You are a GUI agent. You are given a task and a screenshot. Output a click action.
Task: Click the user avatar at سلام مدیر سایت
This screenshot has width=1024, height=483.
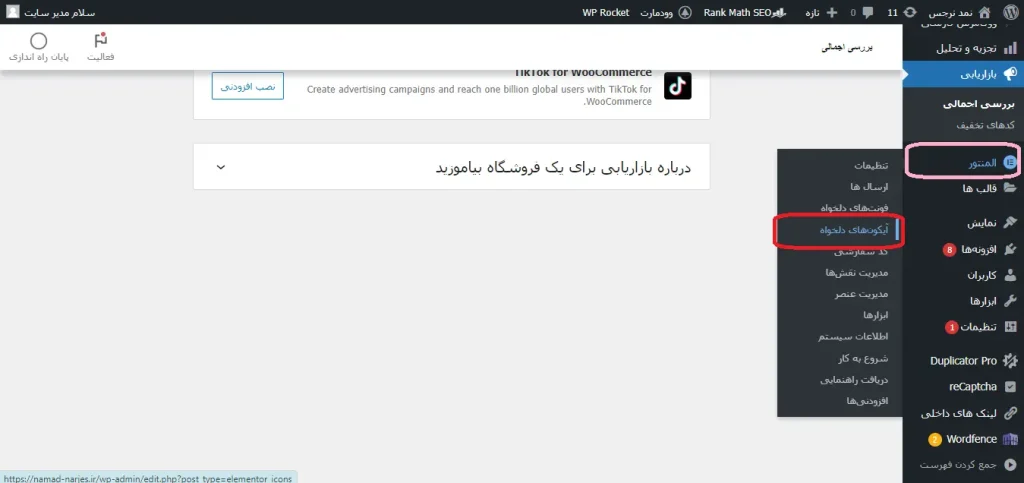(x=13, y=12)
